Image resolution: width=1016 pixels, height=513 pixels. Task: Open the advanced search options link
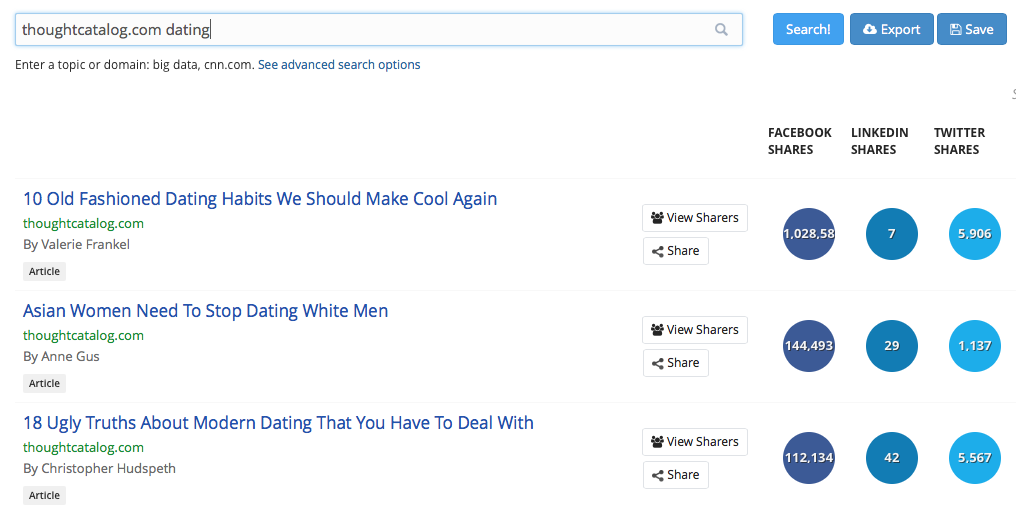[339, 65]
